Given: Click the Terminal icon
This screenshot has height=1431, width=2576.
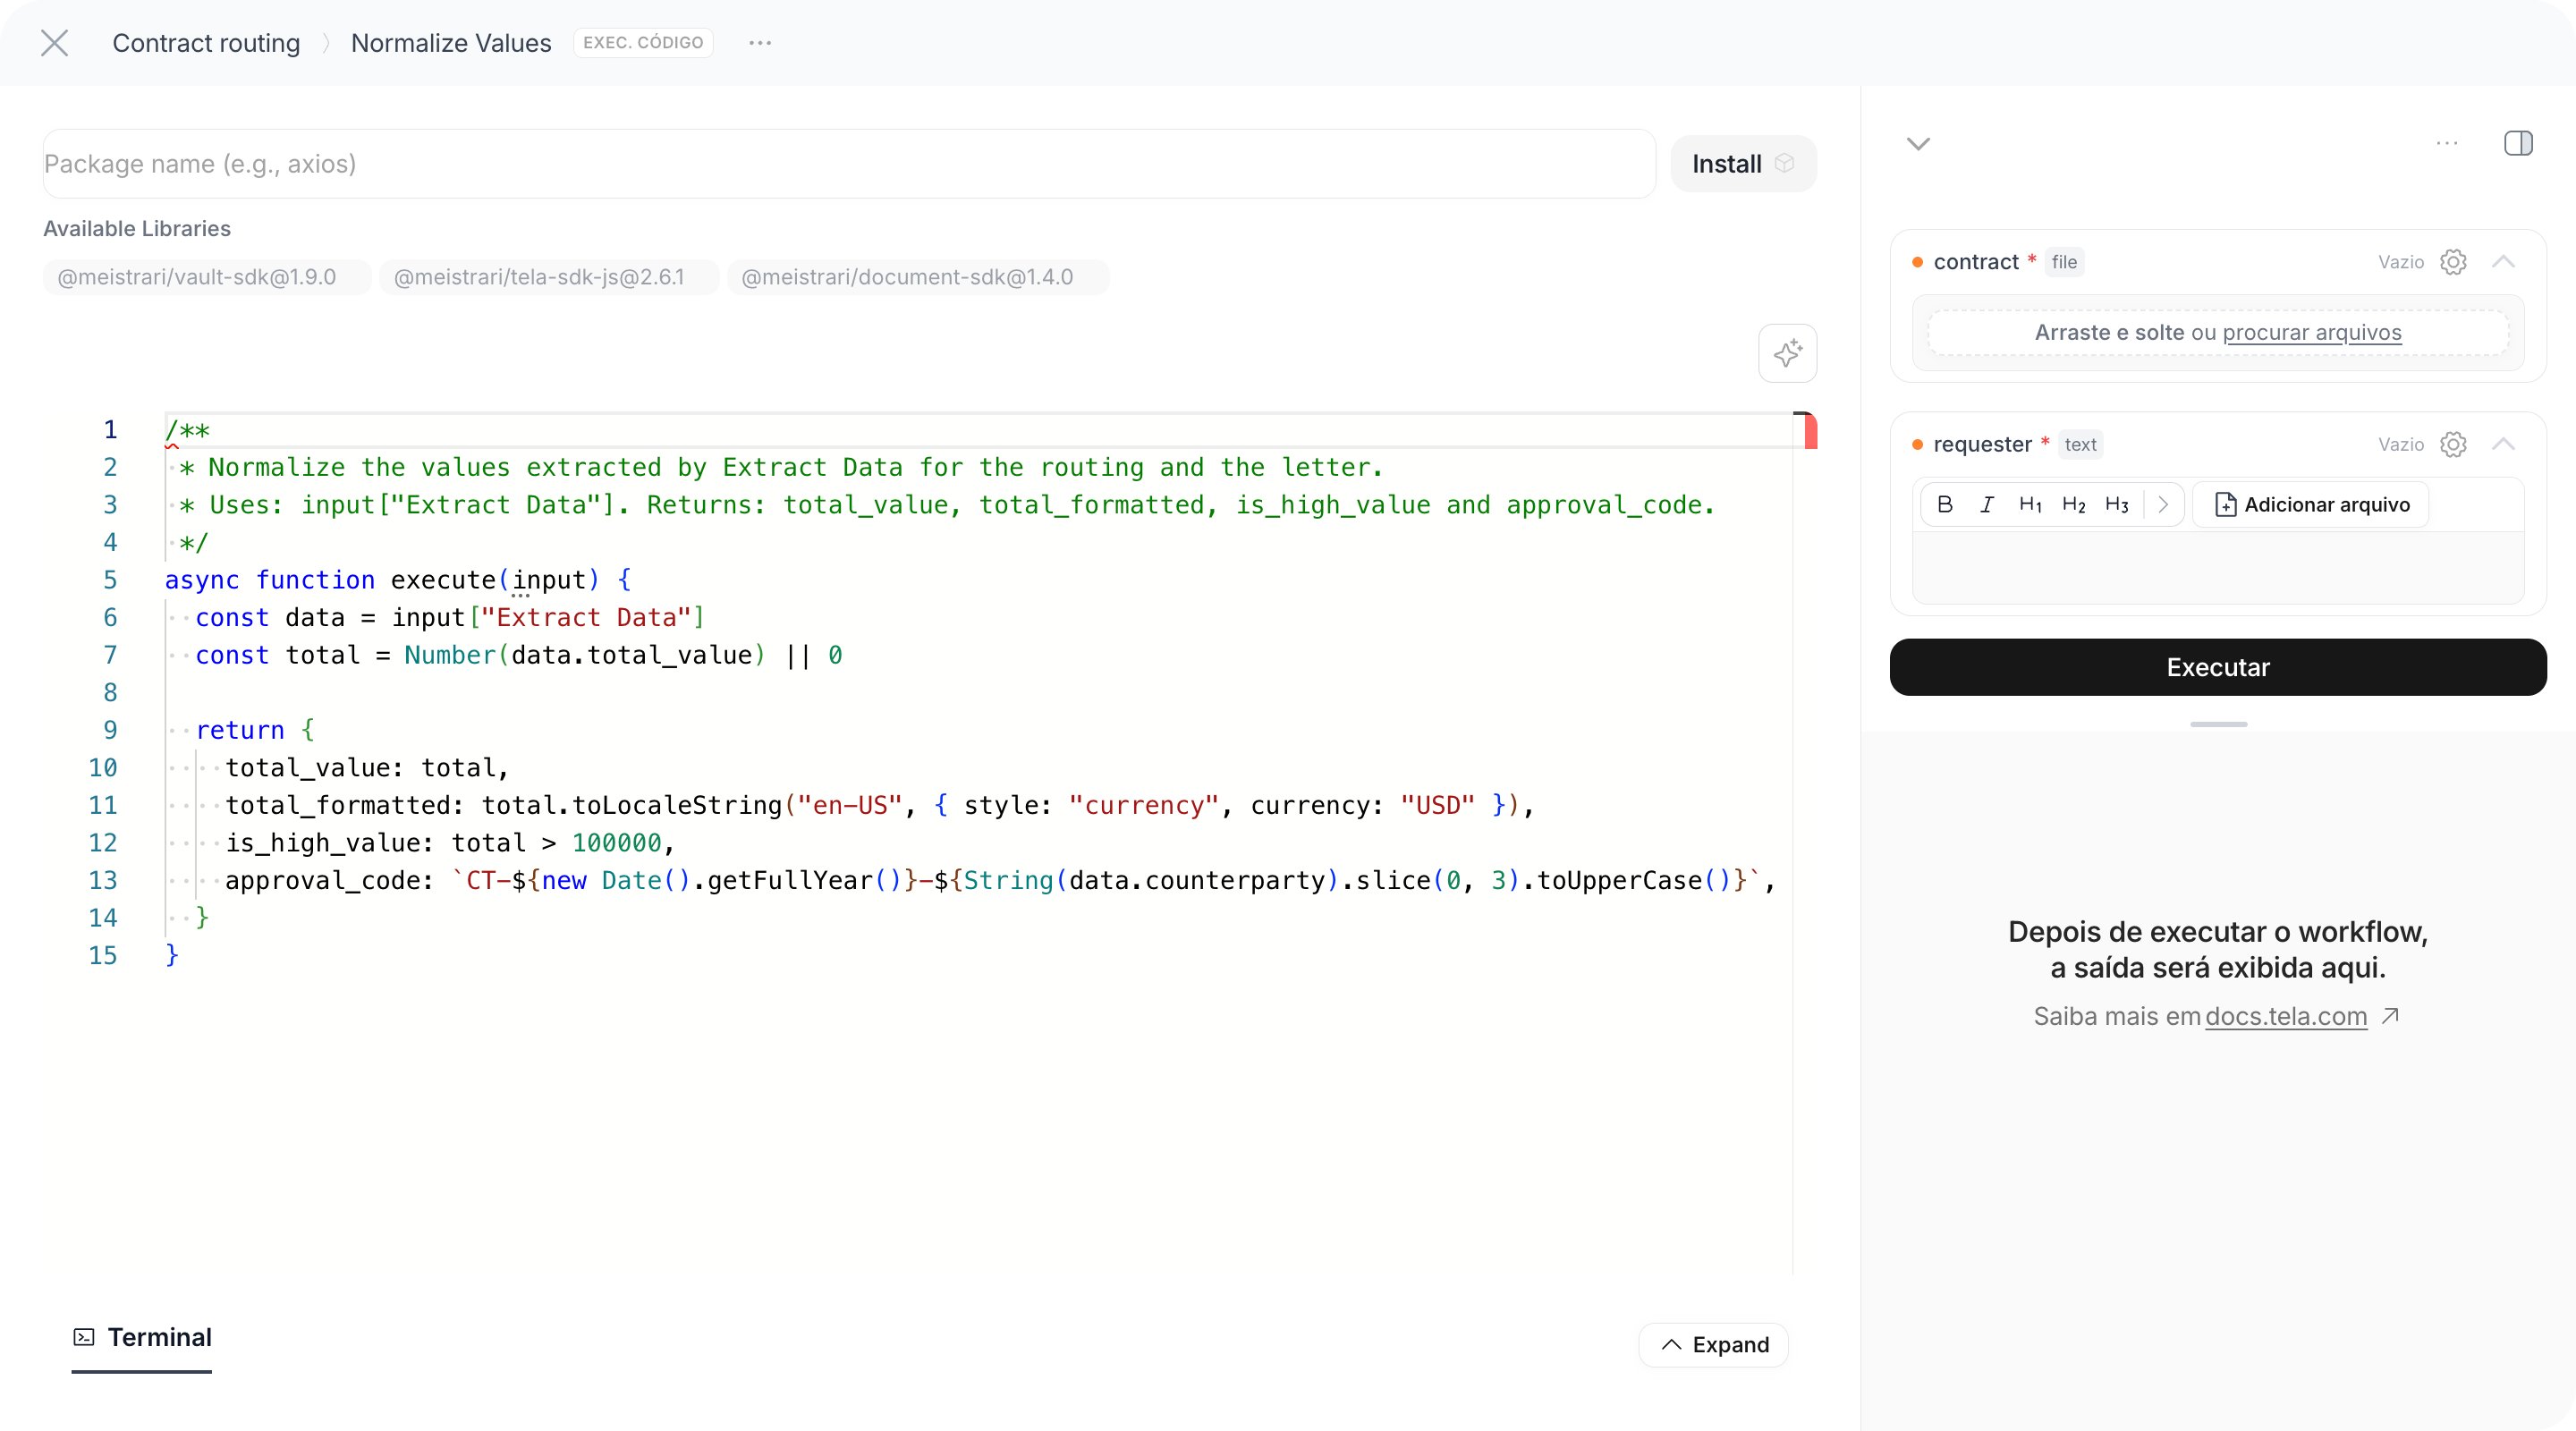Looking at the screenshot, I should coord(84,1337).
